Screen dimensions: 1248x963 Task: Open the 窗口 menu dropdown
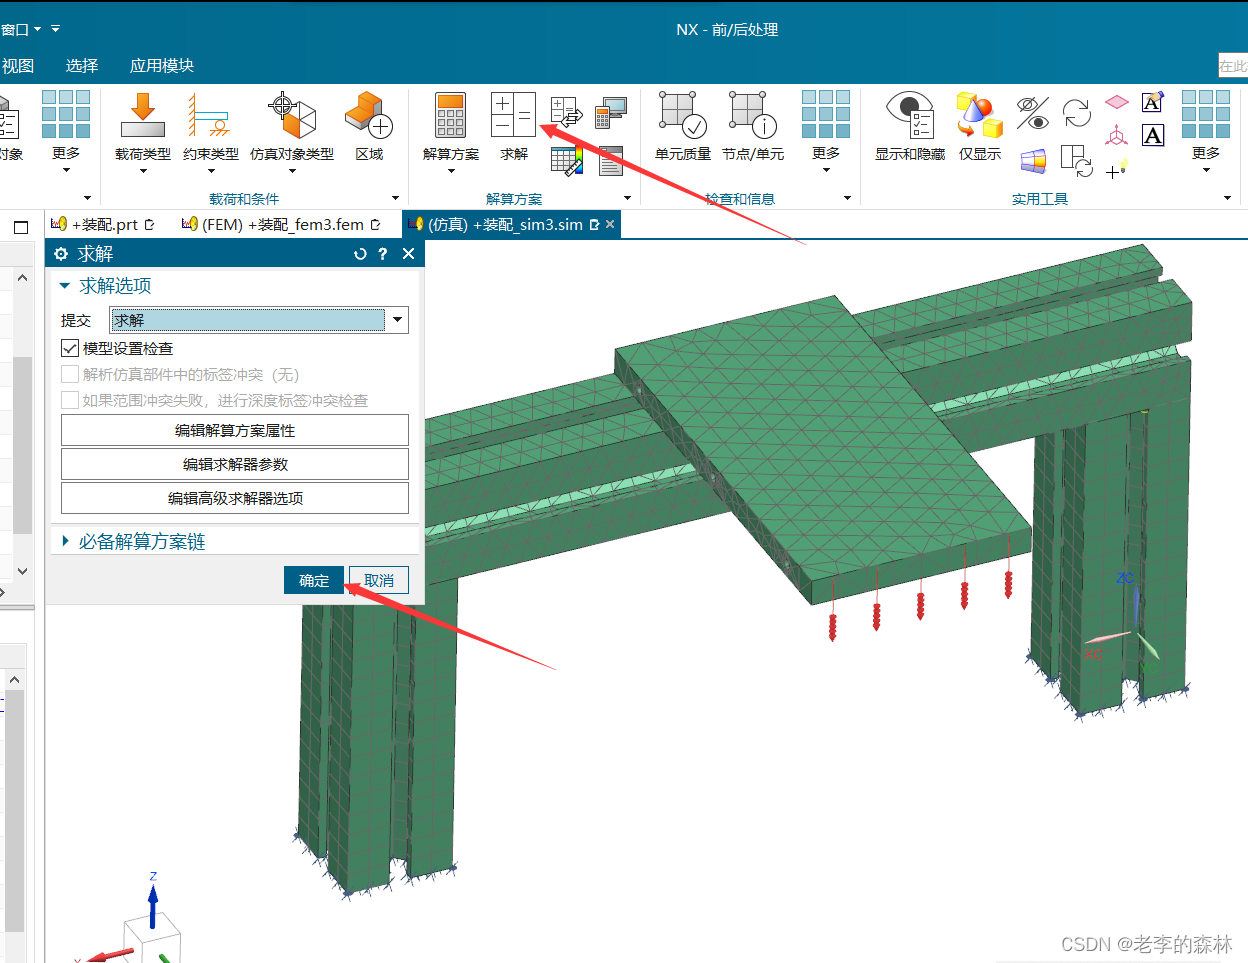coord(20,29)
